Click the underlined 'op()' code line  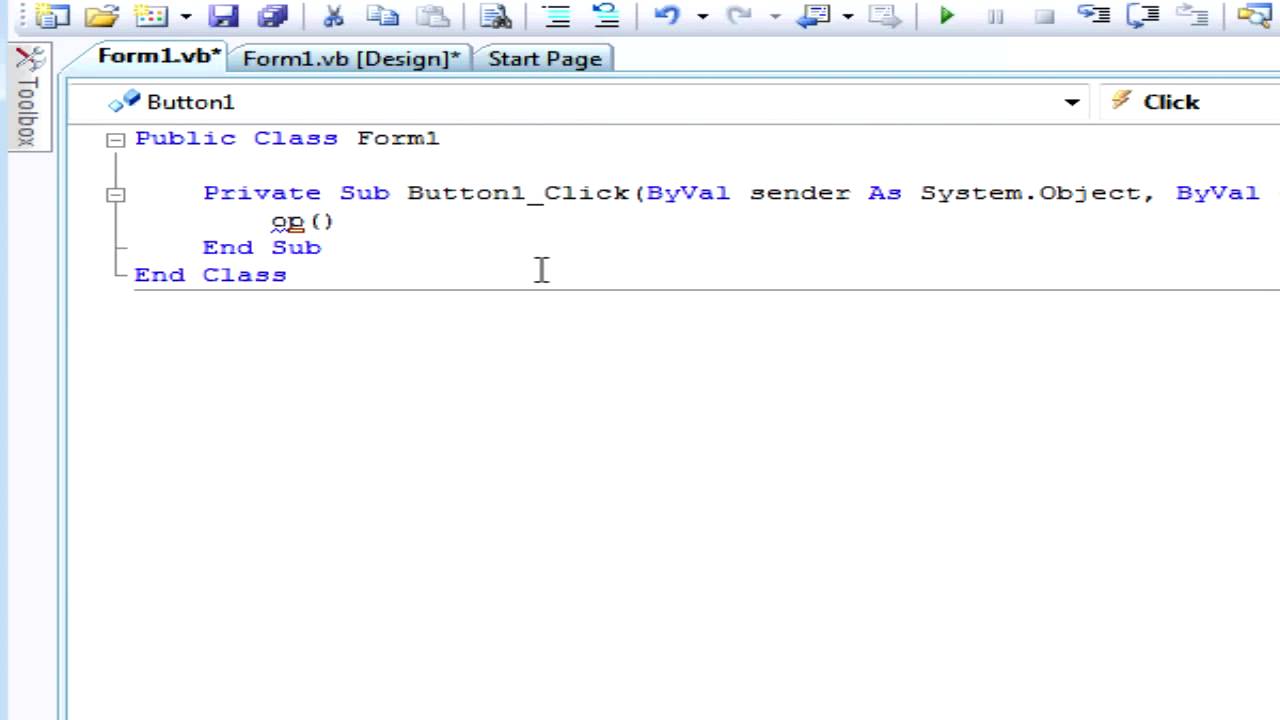pyautogui.click(x=302, y=221)
